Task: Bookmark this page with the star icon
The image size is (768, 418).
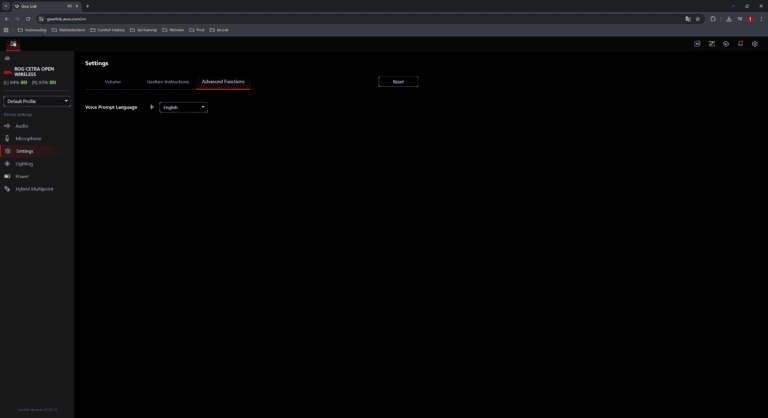Action: pos(699,18)
